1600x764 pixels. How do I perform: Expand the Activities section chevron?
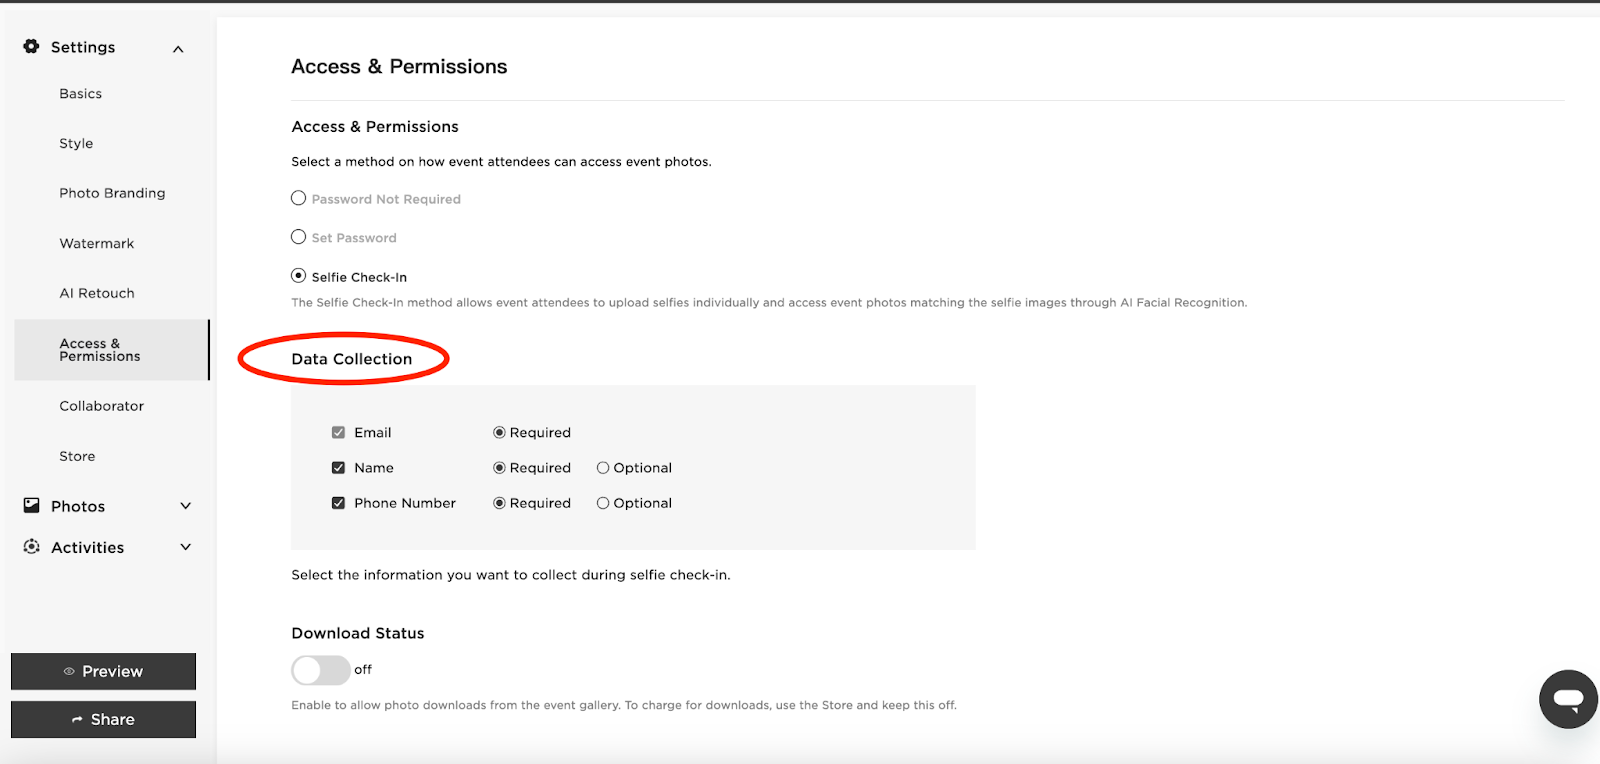185,547
